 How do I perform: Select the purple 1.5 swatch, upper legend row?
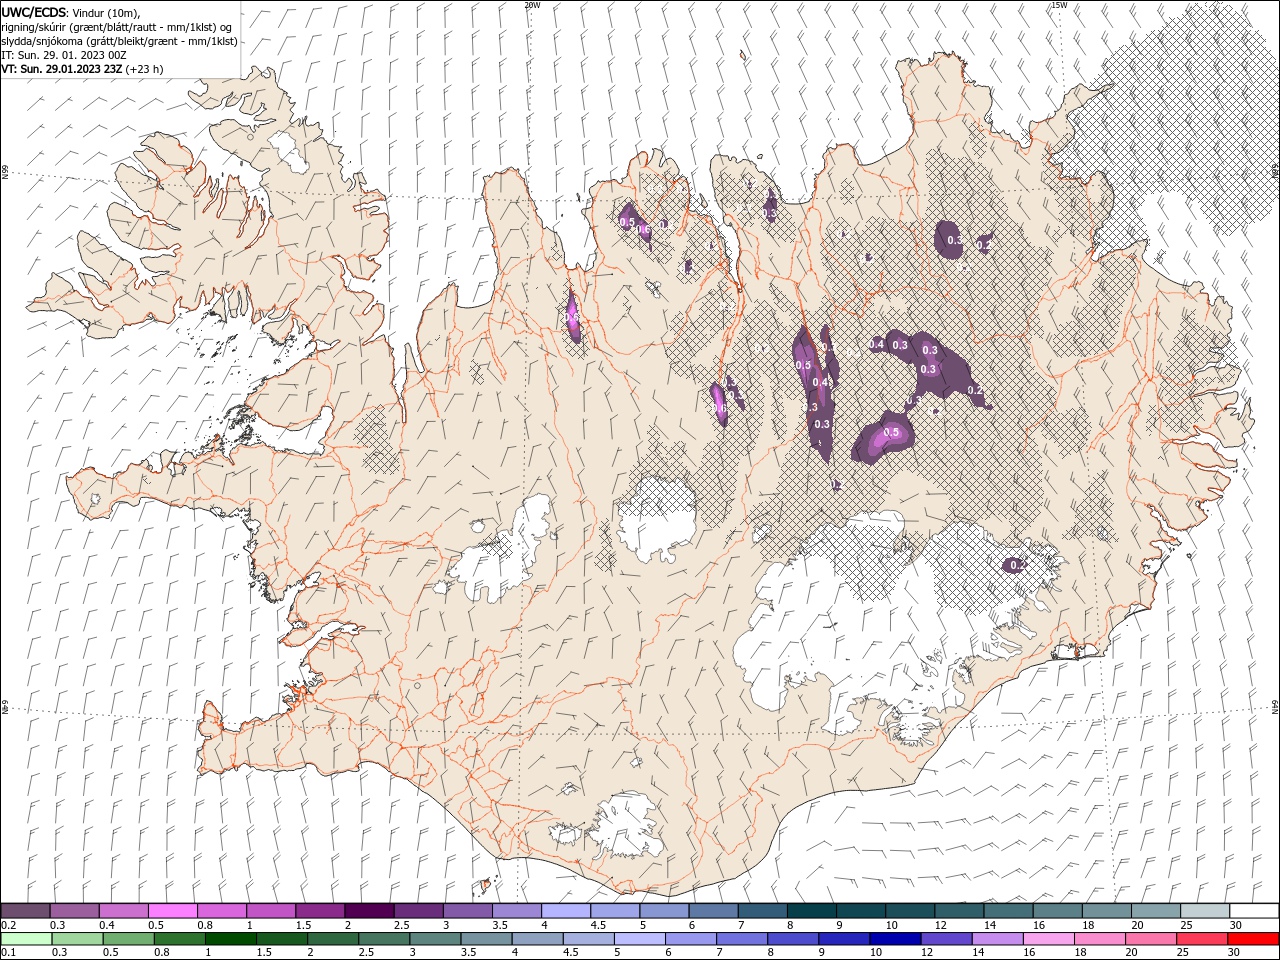click(320, 910)
